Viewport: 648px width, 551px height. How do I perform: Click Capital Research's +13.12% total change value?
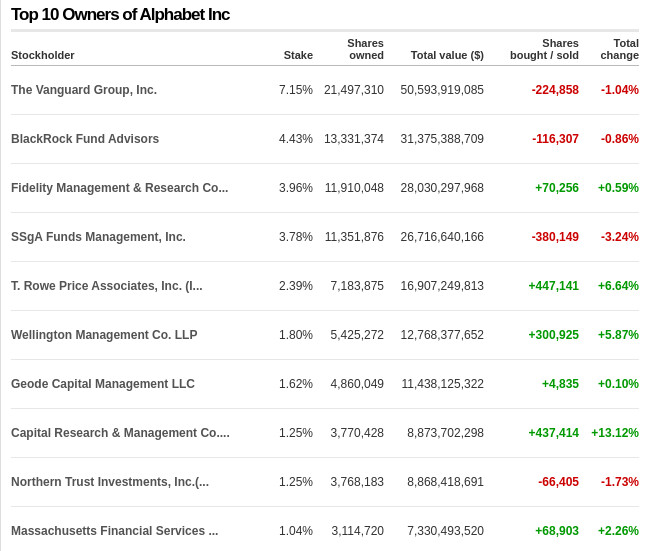pyautogui.click(x=615, y=433)
